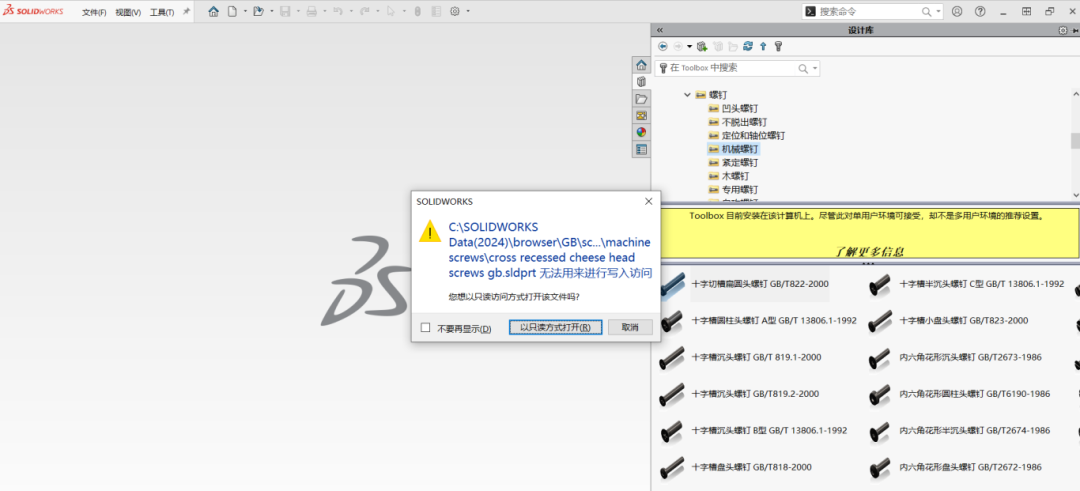
Task: Click the Home icon in main toolbar
Action: tap(214, 11)
